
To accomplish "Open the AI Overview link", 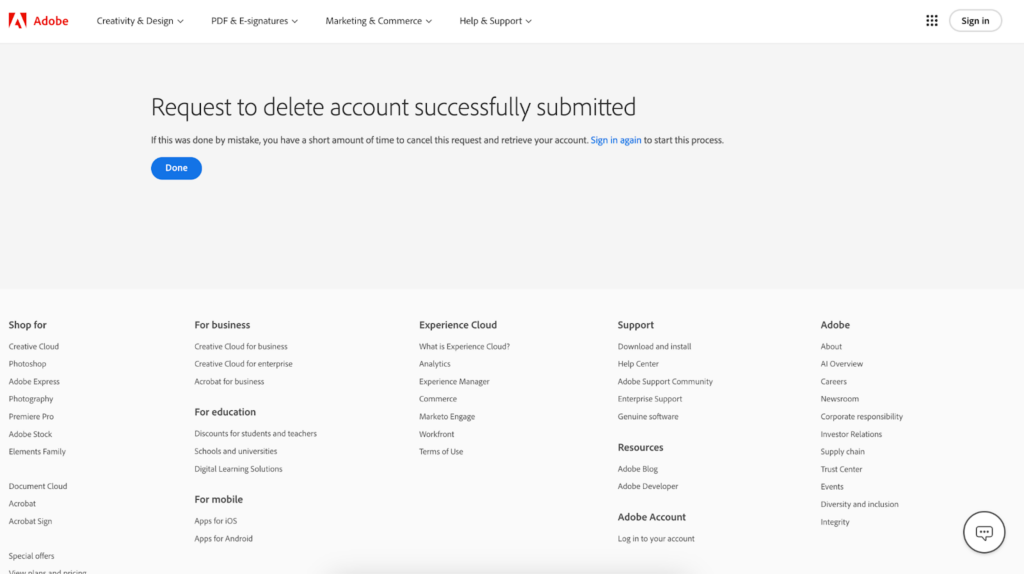I will click(842, 364).
